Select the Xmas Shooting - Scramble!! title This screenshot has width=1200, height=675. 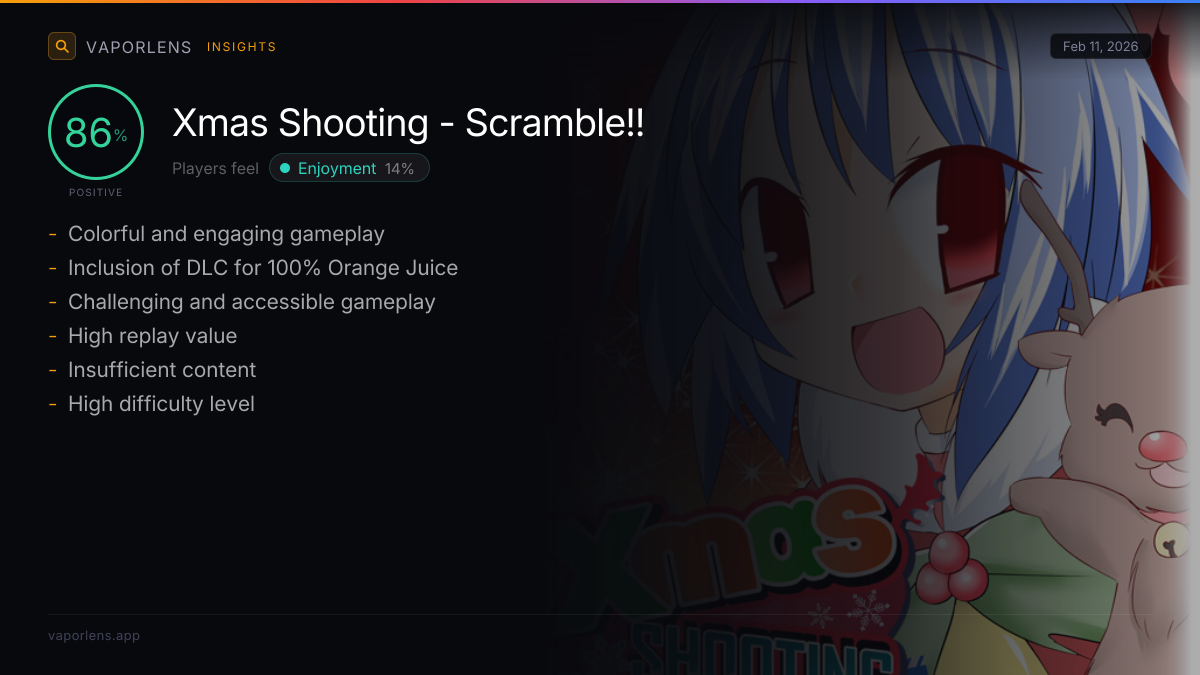tap(409, 123)
